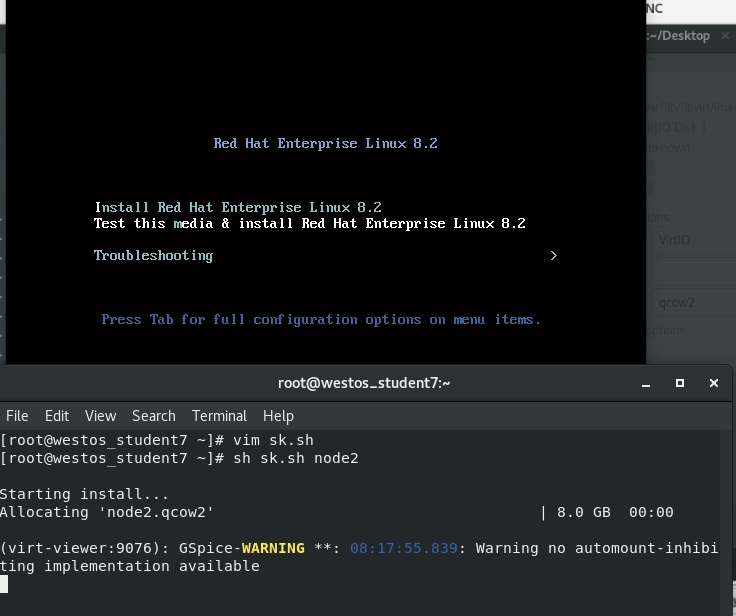Click the yellow WARNING text in terminal
Viewport: 736px width, 616px height.
pos(273,548)
